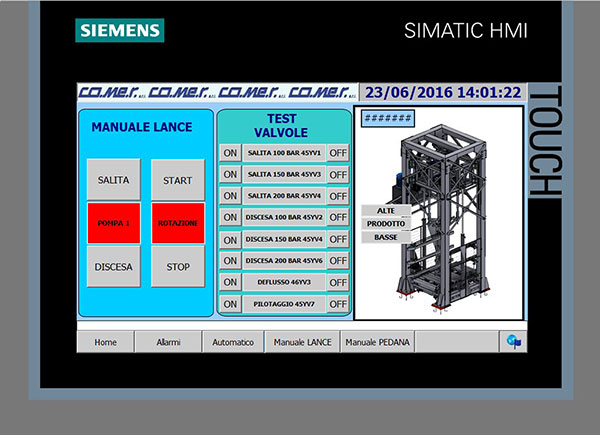This screenshot has width=600, height=435.
Task: Open the Allarmi page
Action: click(168, 342)
